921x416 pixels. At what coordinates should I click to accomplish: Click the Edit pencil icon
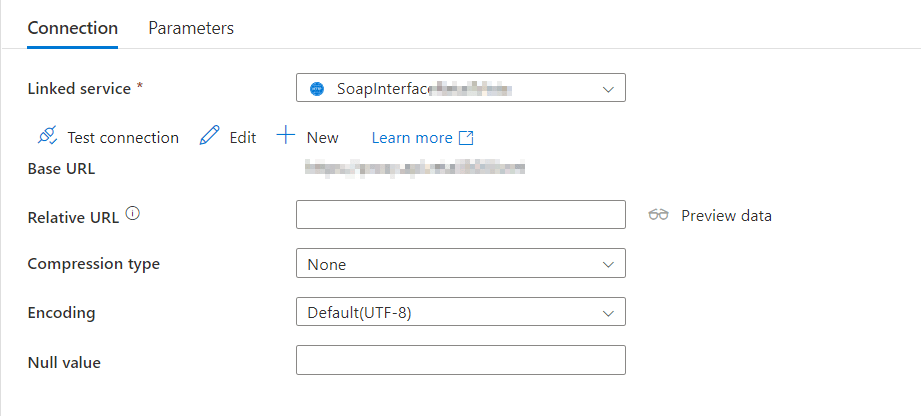tap(210, 137)
